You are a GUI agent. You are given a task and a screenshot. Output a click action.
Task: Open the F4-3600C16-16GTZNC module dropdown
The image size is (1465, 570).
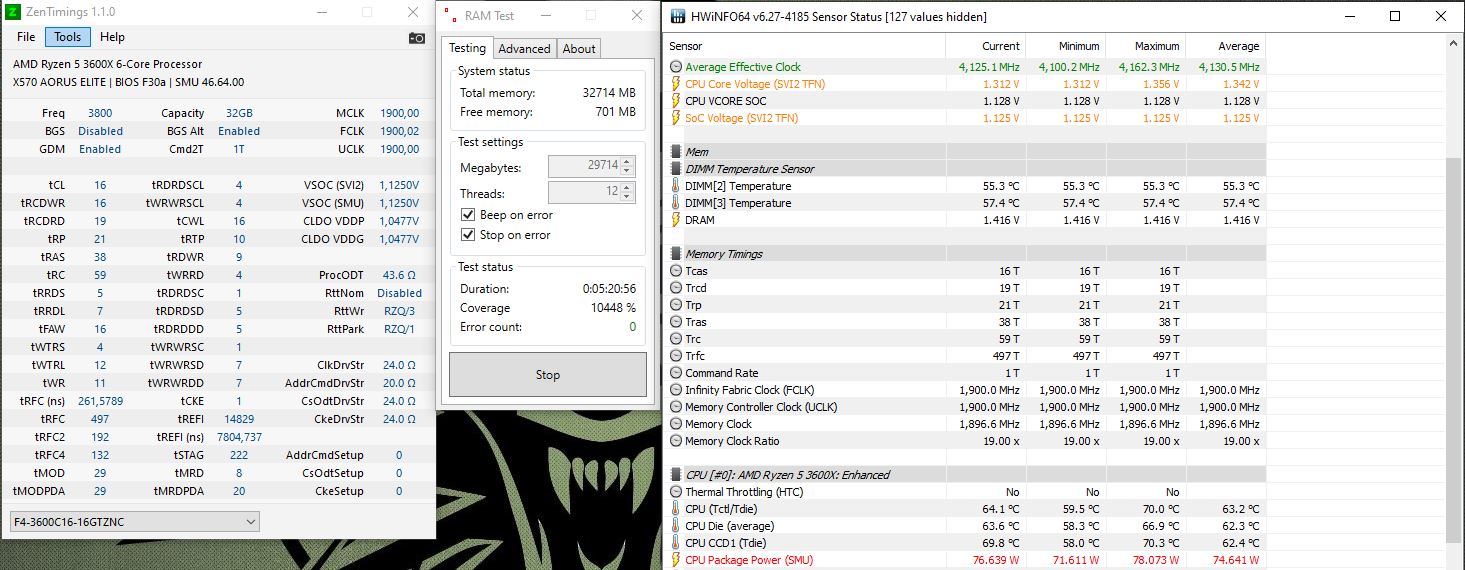point(134,521)
